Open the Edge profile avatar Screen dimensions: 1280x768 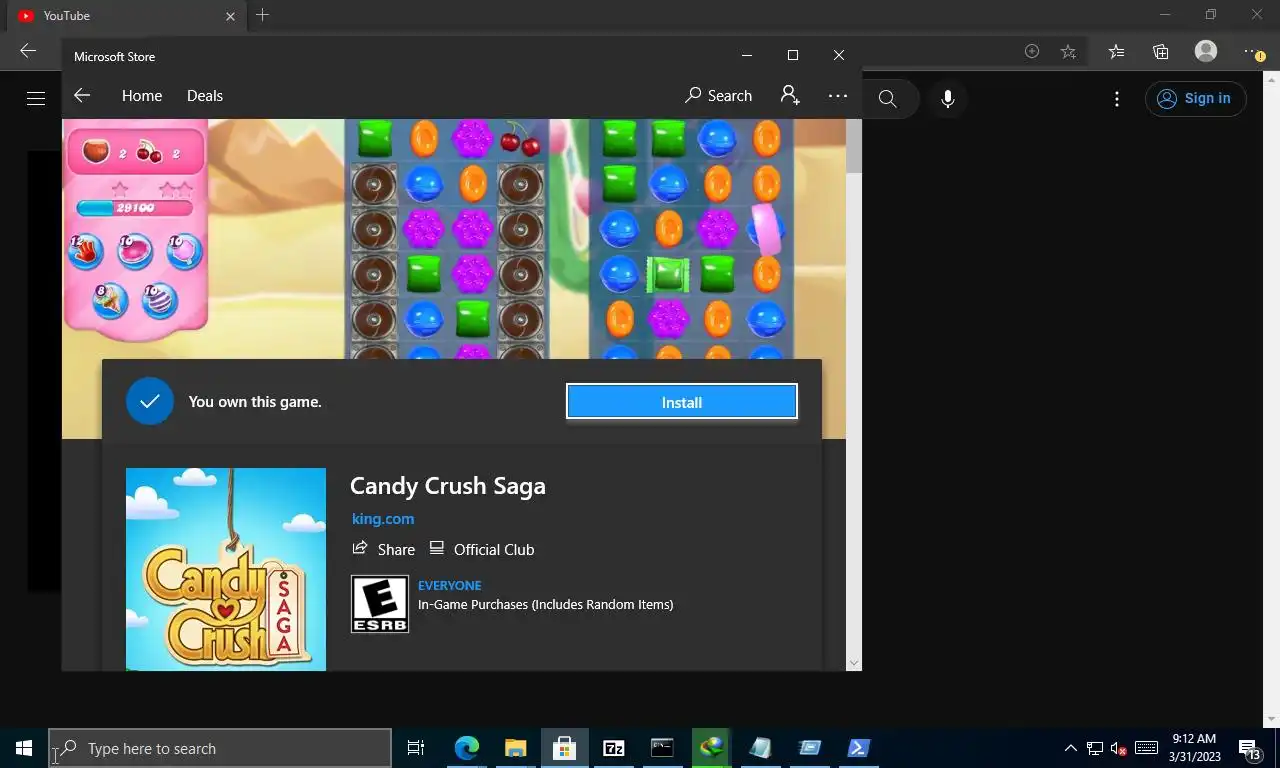point(1206,51)
